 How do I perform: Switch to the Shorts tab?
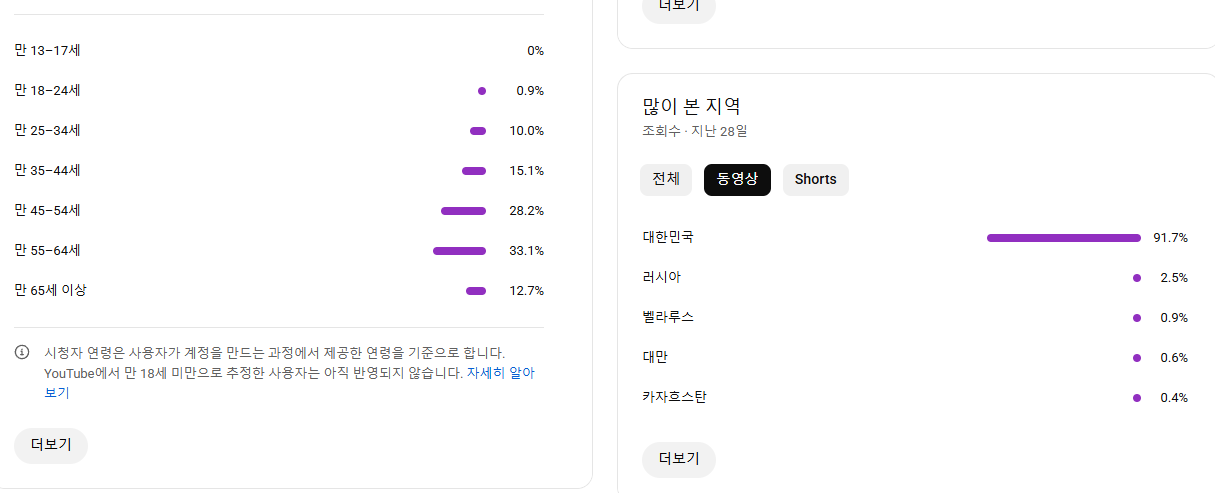click(x=815, y=180)
